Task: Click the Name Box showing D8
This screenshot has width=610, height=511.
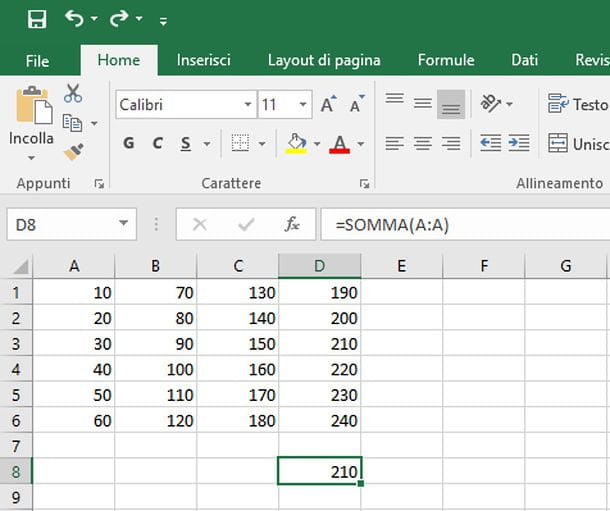Action: tap(61, 224)
